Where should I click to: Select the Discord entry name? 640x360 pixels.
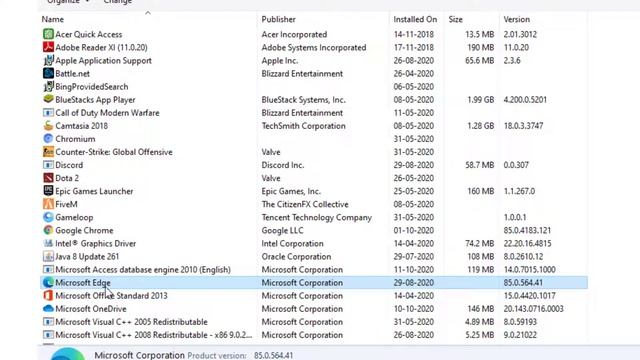[x=69, y=165]
